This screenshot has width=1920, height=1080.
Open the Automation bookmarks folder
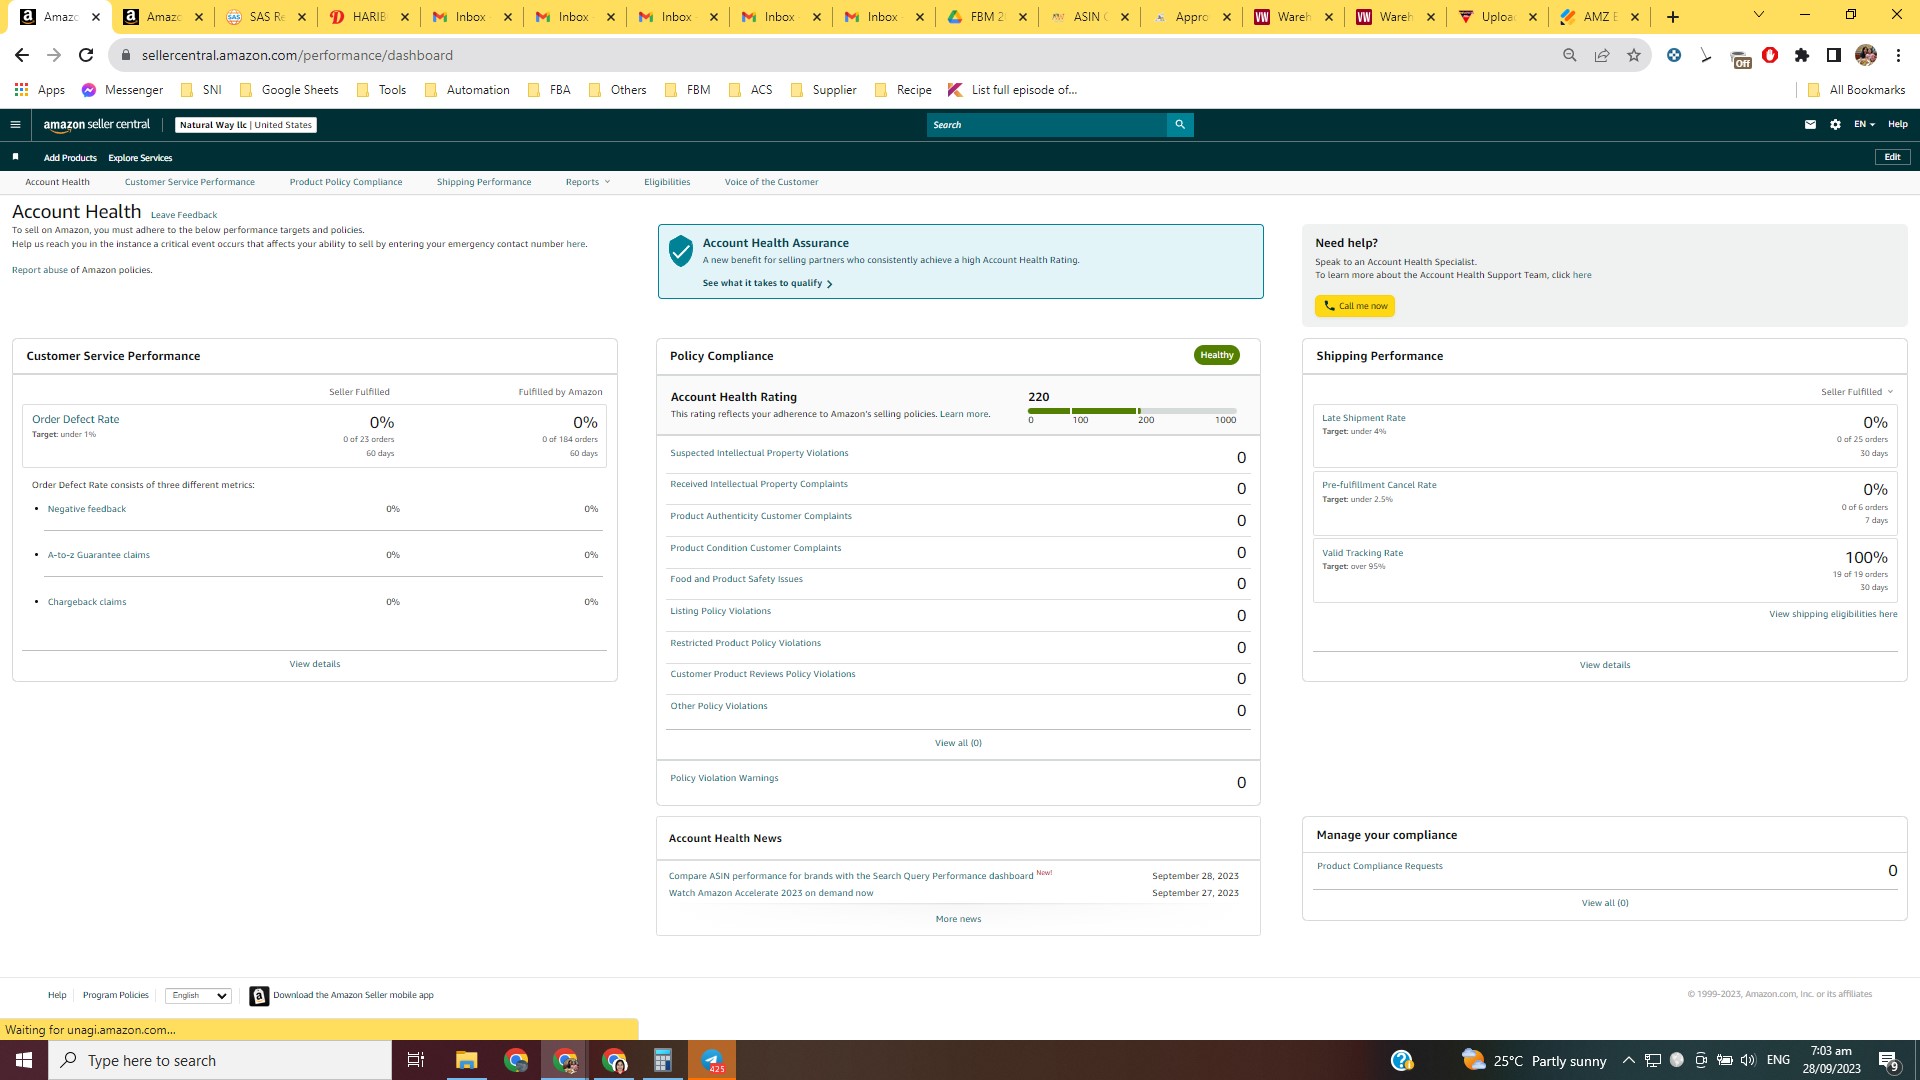click(x=466, y=90)
